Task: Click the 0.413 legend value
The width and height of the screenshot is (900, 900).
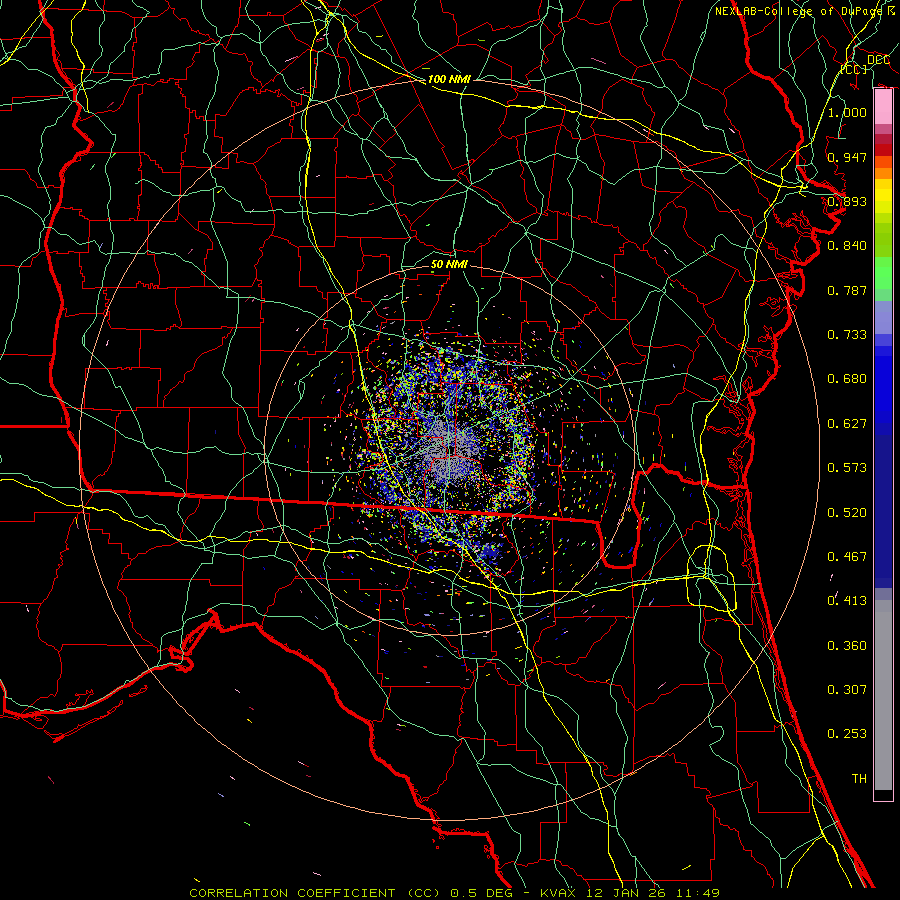Action: tap(847, 601)
